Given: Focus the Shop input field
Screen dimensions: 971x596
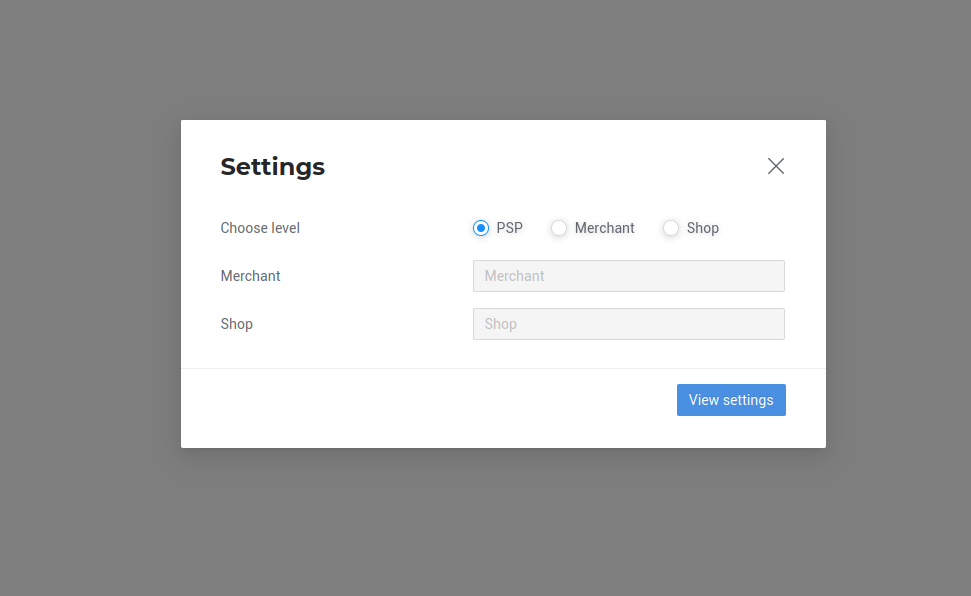Looking at the screenshot, I should tap(628, 324).
